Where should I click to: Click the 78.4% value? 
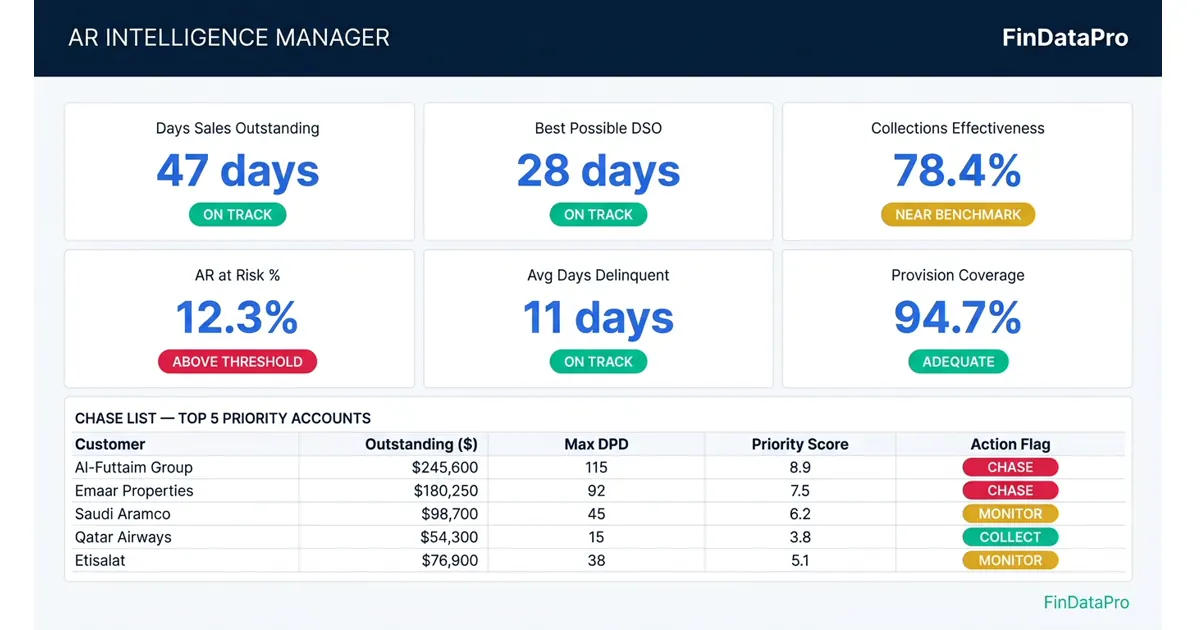tap(957, 171)
